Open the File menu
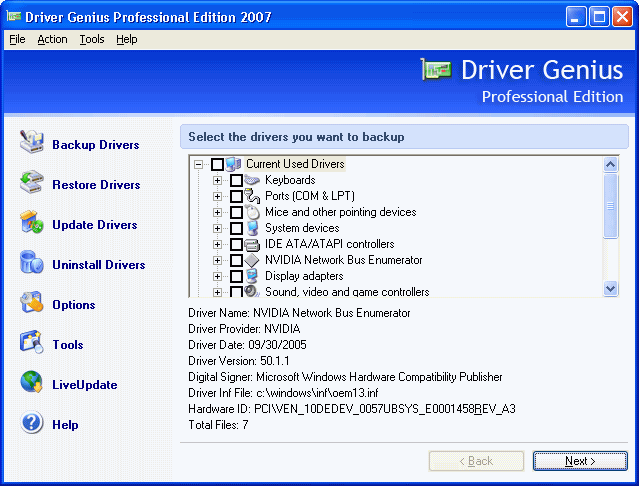 (17, 39)
